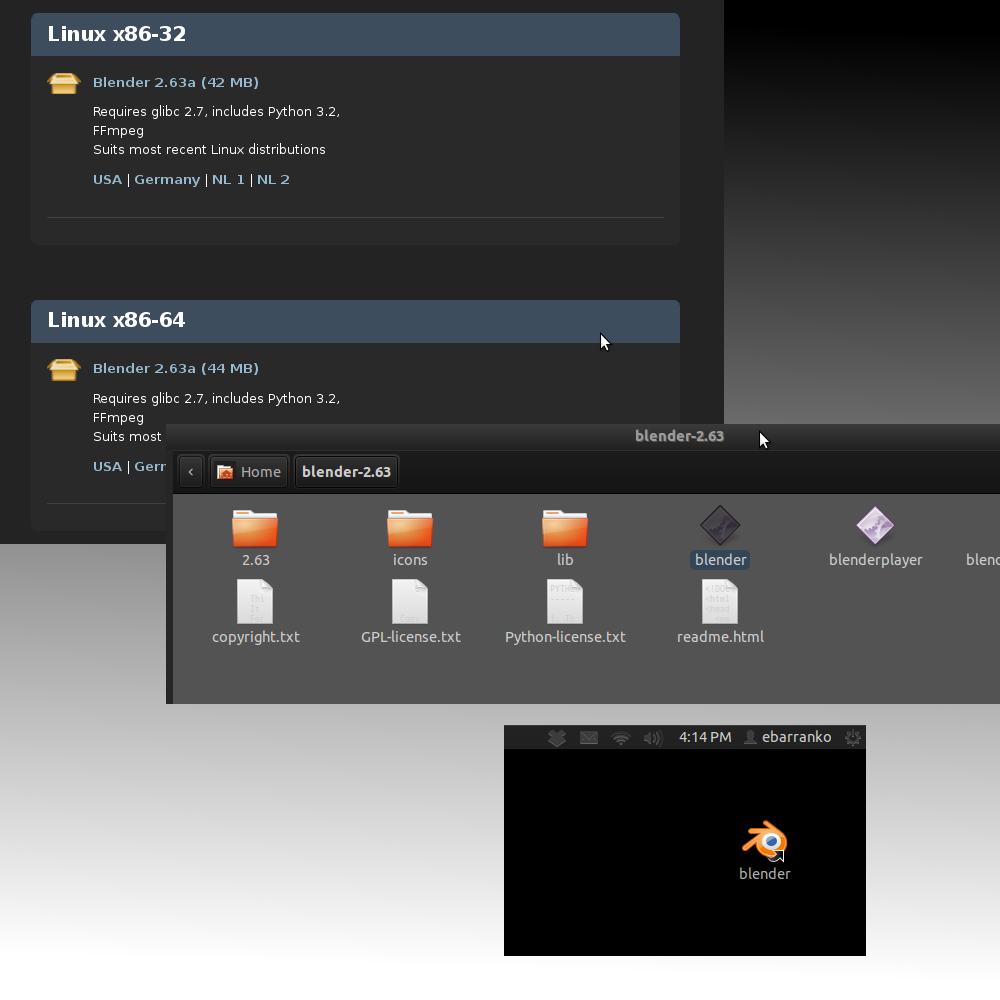The height and width of the screenshot is (1000, 1000).
Task: Select the GPL-license.txt file icon
Action: tap(410, 601)
